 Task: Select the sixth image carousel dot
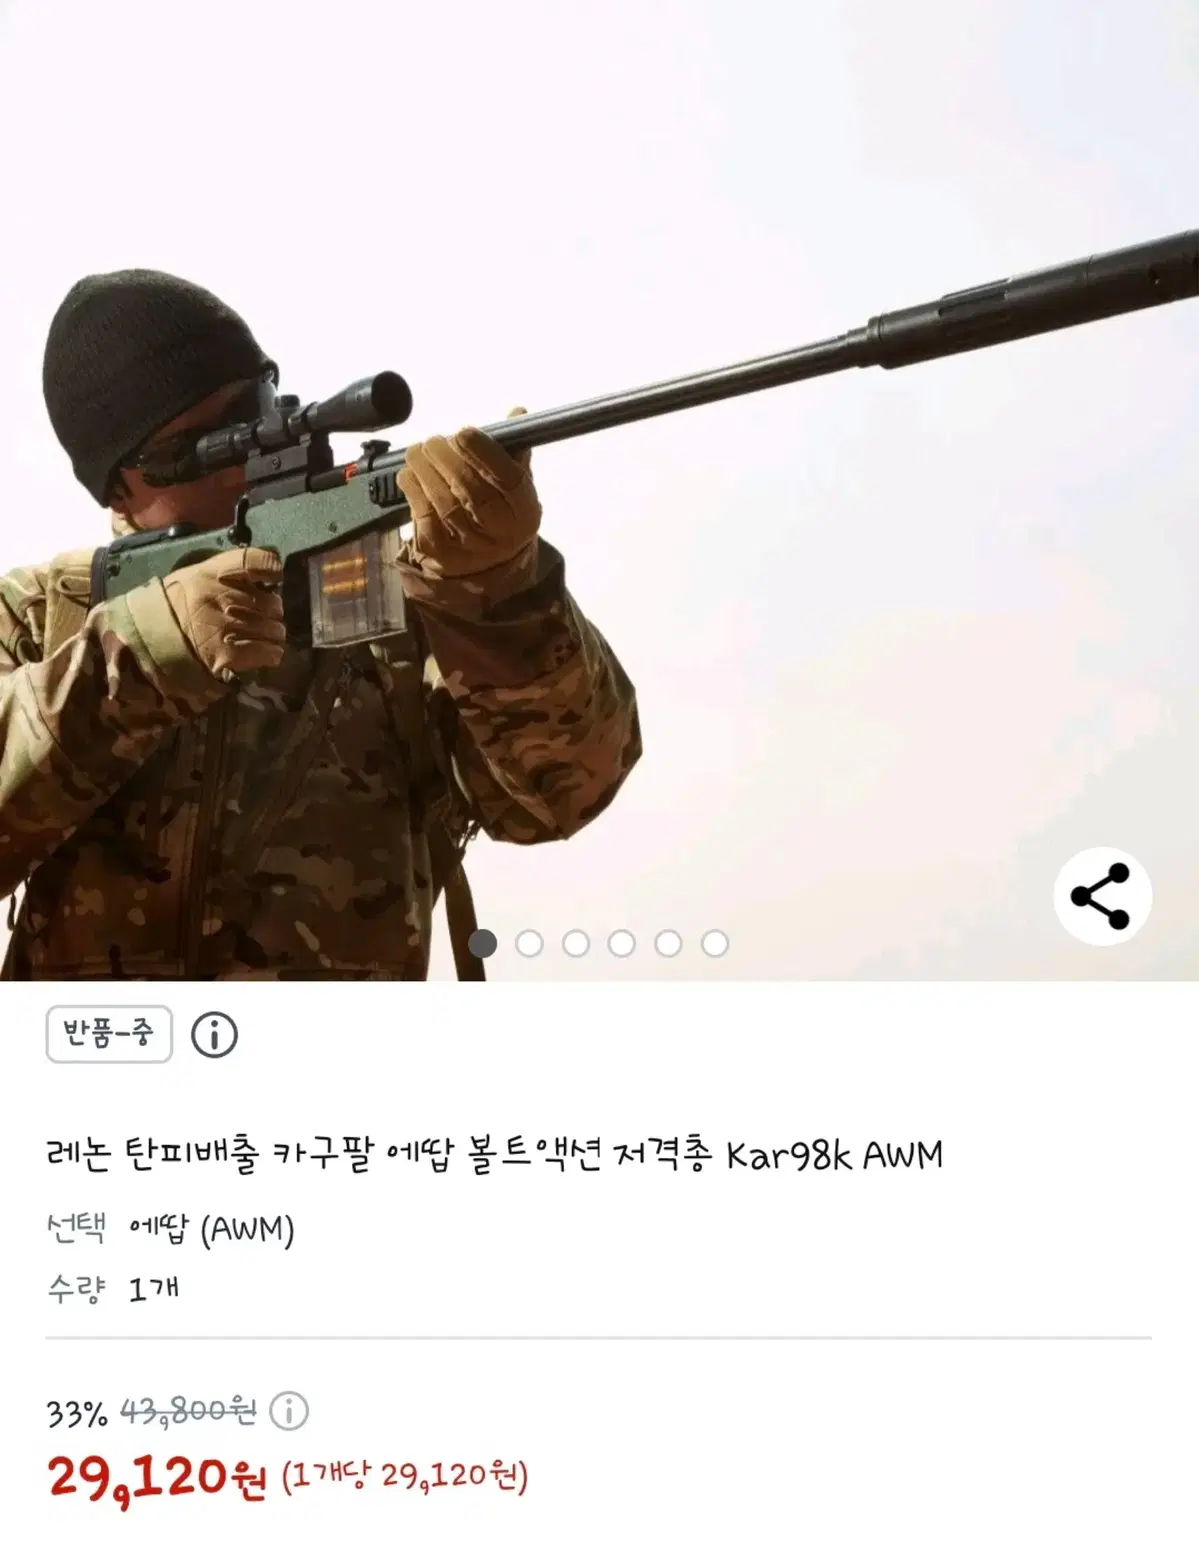(715, 943)
